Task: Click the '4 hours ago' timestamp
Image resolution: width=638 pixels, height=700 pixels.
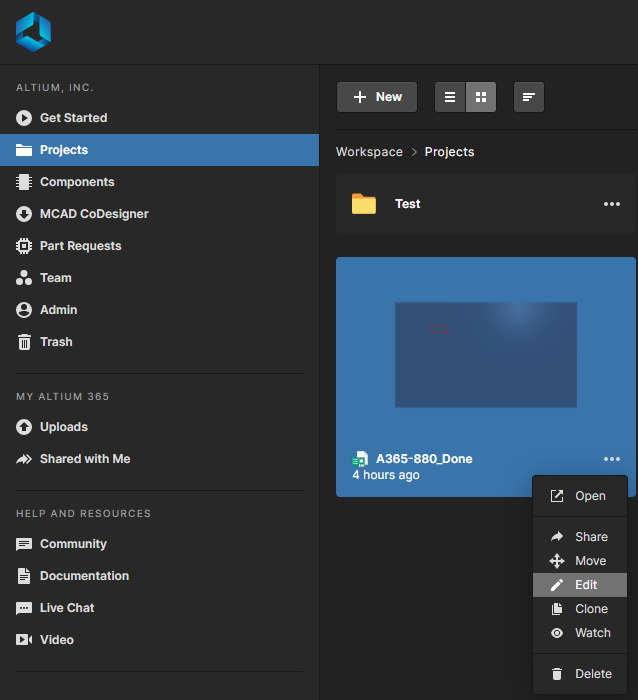Action: click(x=386, y=475)
